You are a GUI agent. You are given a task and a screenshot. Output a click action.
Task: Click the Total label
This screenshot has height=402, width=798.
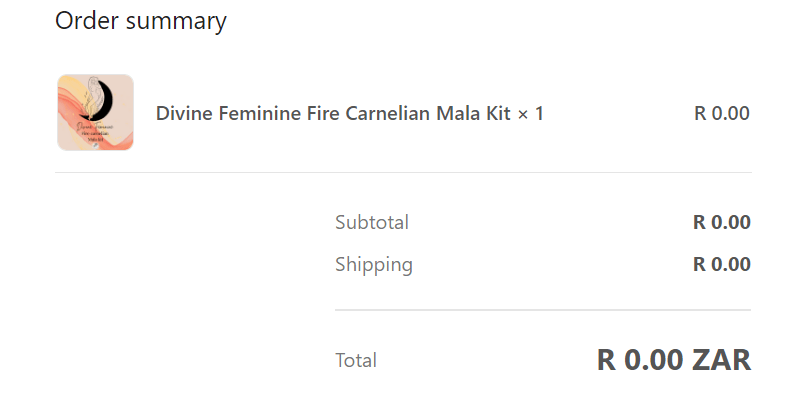pos(356,360)
